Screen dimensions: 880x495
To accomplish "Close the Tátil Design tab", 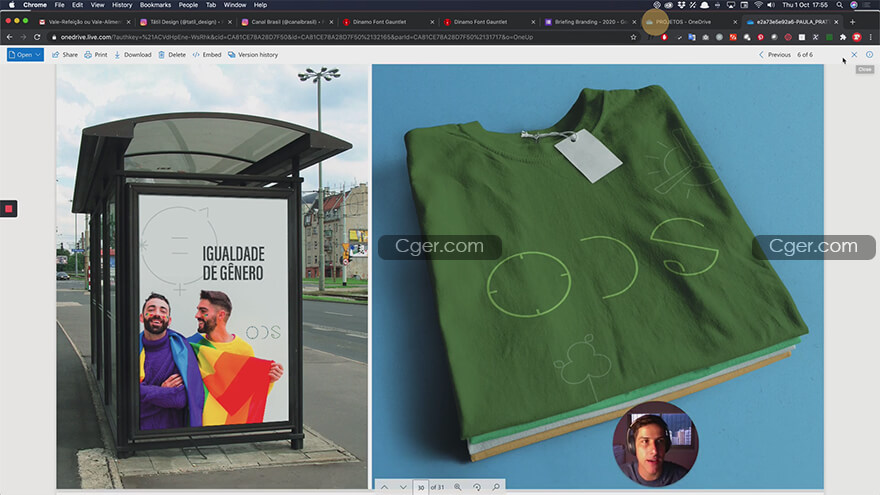I will pyautogui.click(x=230, y=22).
